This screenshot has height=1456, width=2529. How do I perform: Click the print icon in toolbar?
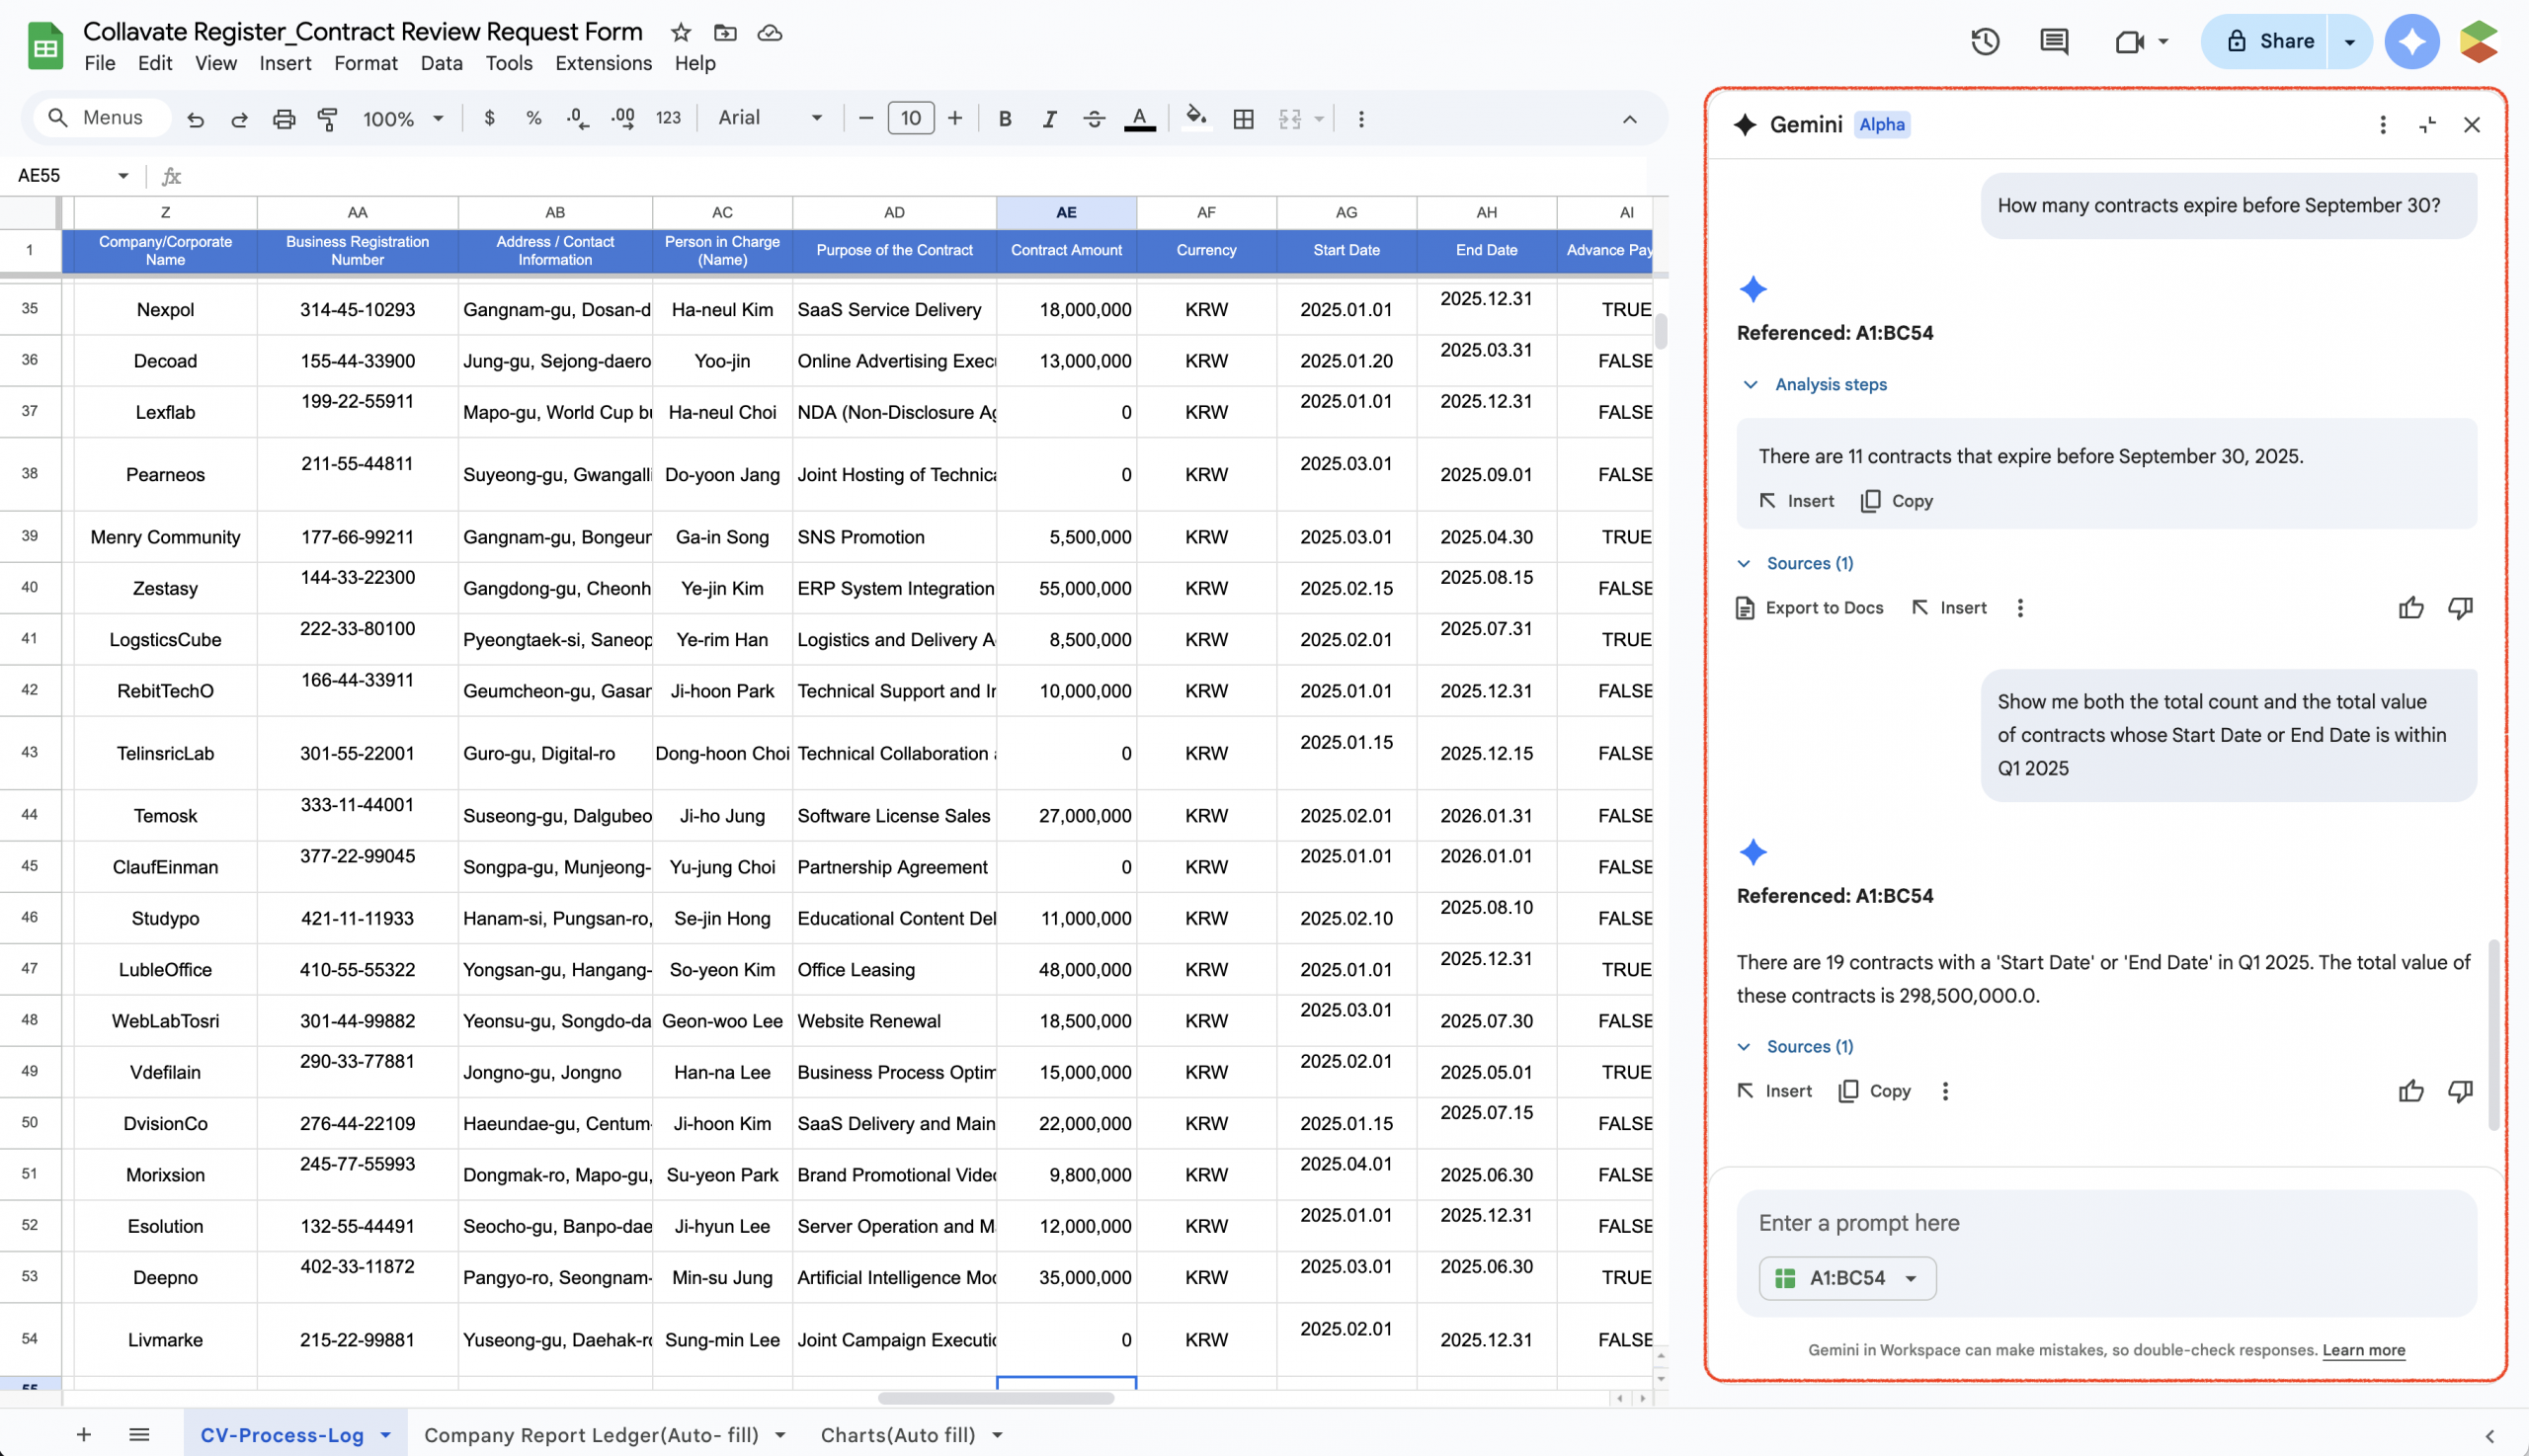(284, 119)
